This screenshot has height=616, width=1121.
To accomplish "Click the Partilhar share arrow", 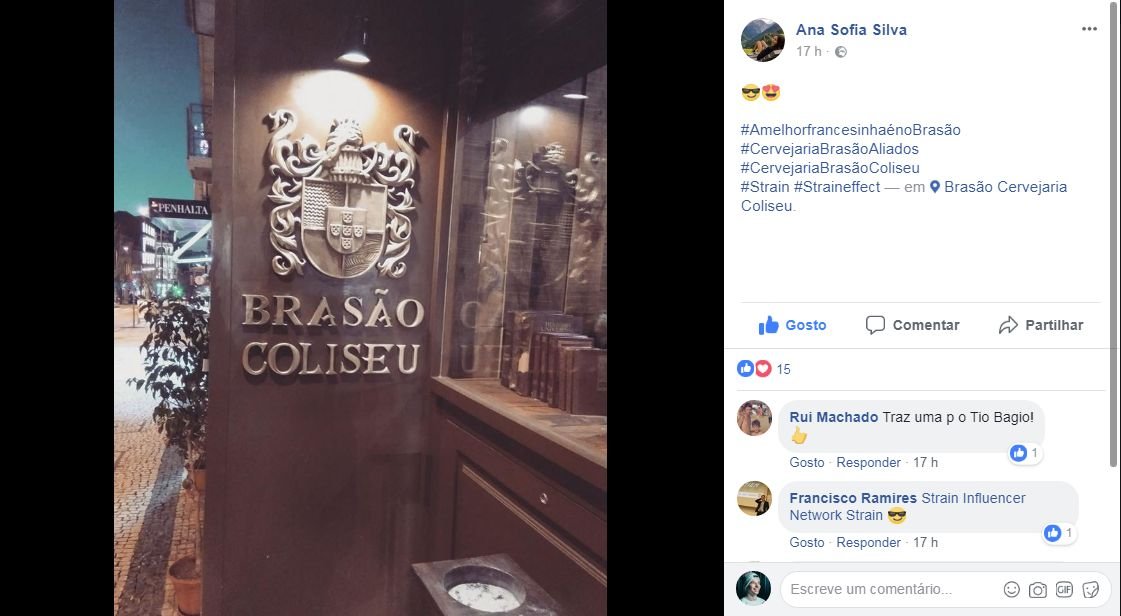I will click(1008, 325).
